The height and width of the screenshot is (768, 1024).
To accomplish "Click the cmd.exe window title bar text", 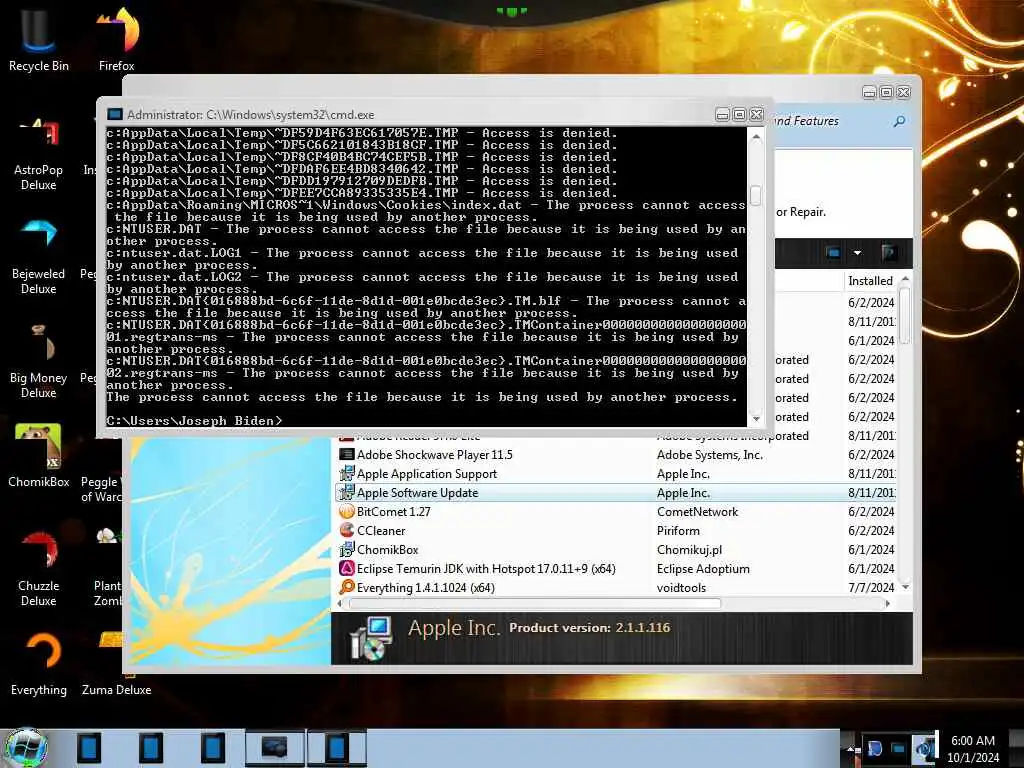I will [x=250, y=114].
